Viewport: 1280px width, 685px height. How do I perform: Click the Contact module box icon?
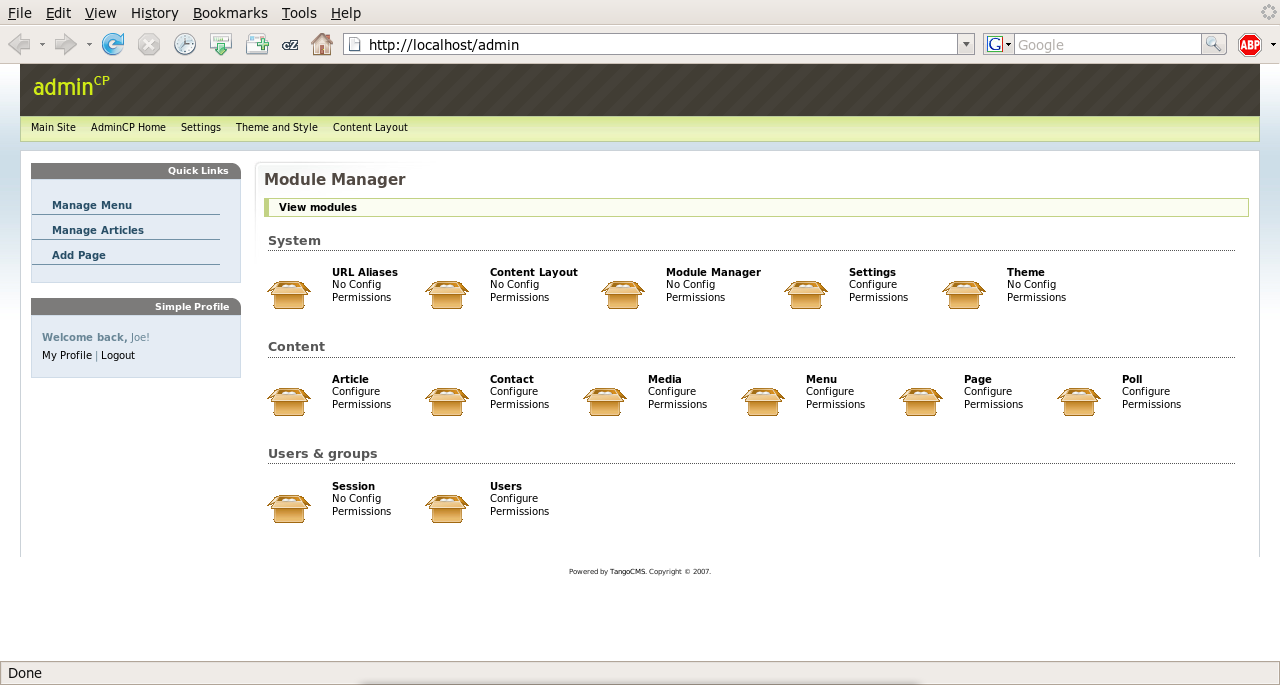447,401
